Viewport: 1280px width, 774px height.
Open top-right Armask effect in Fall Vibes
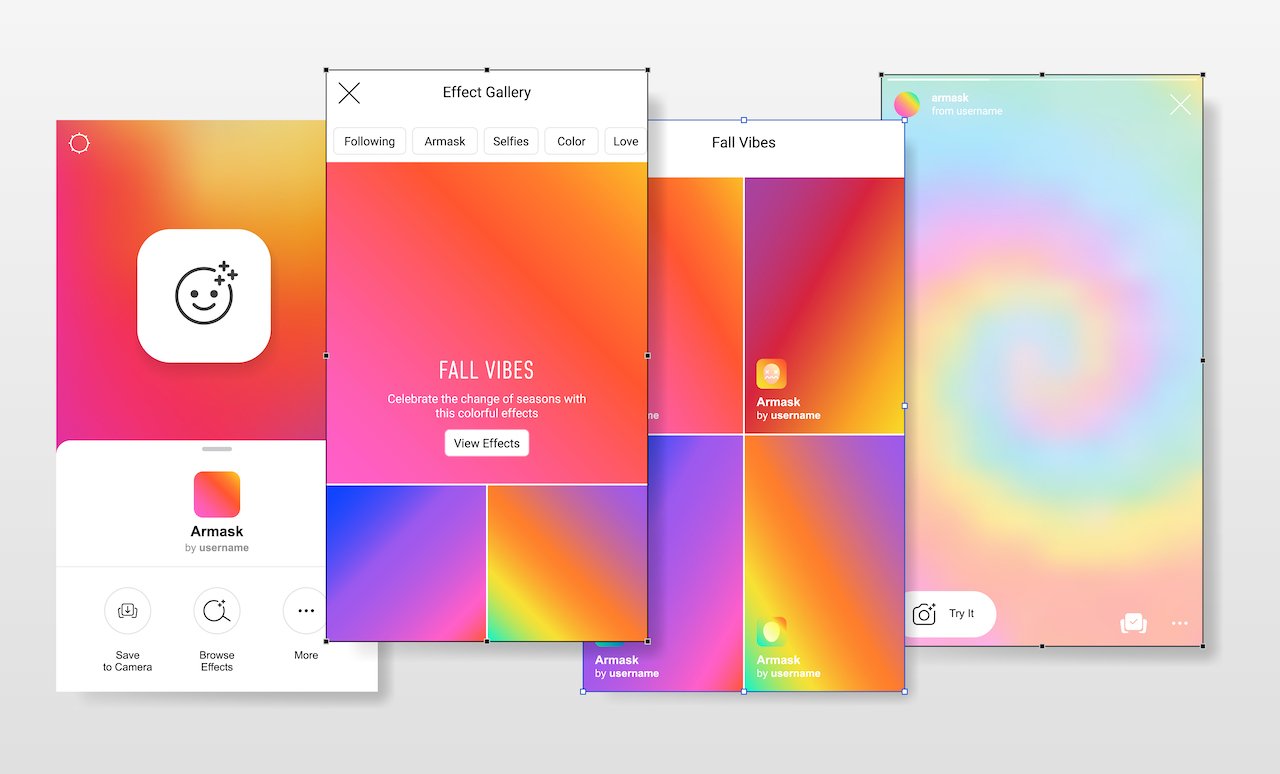[824, 305]
